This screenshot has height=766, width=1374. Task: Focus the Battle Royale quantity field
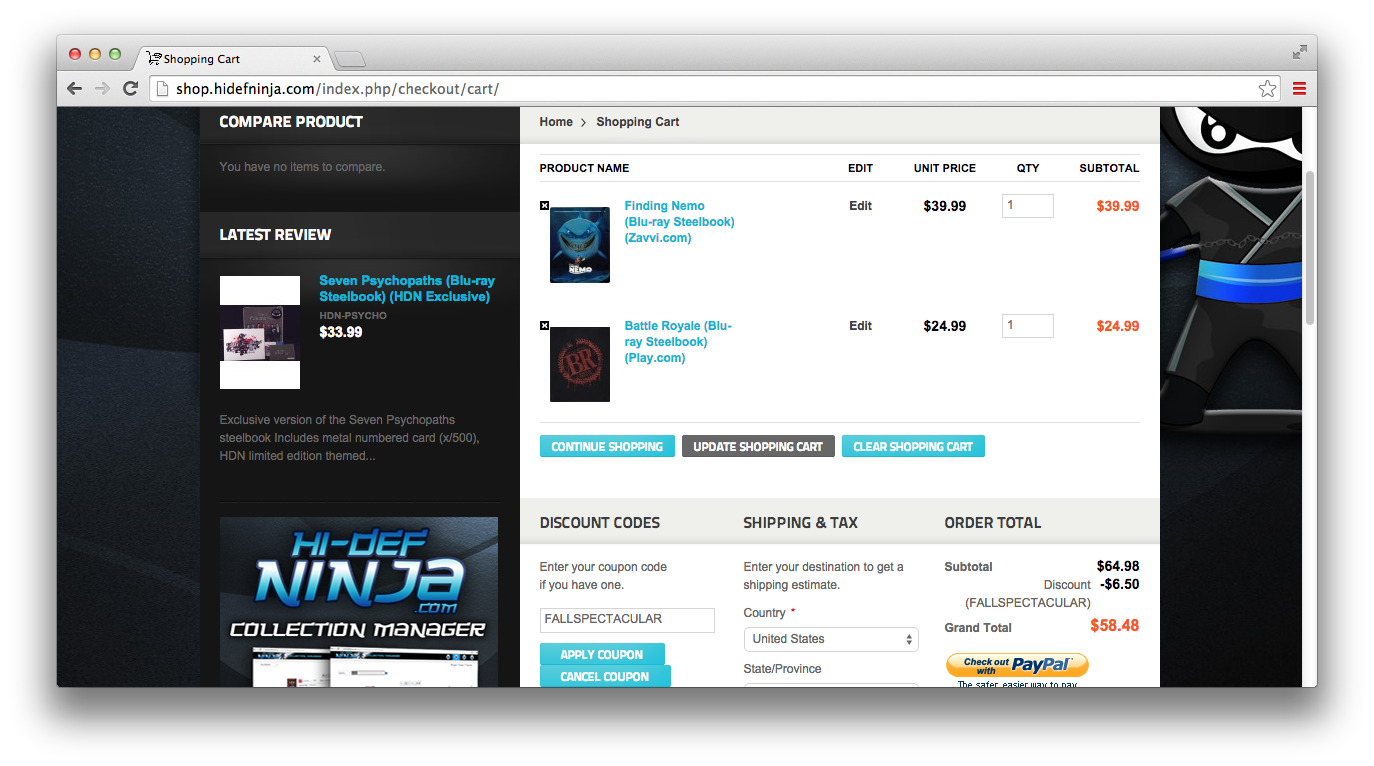pos(1027,326)
